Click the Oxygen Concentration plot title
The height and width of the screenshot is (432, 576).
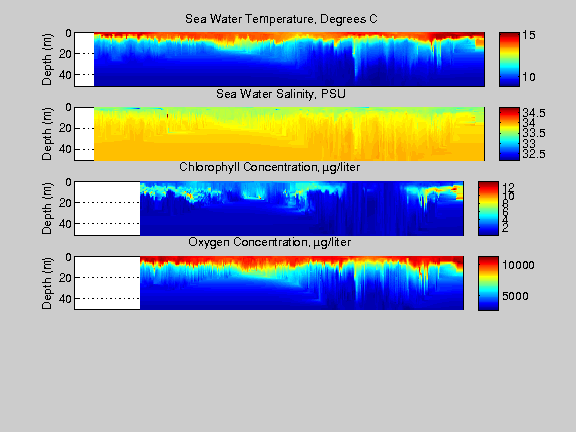click(x=270, y=242)
